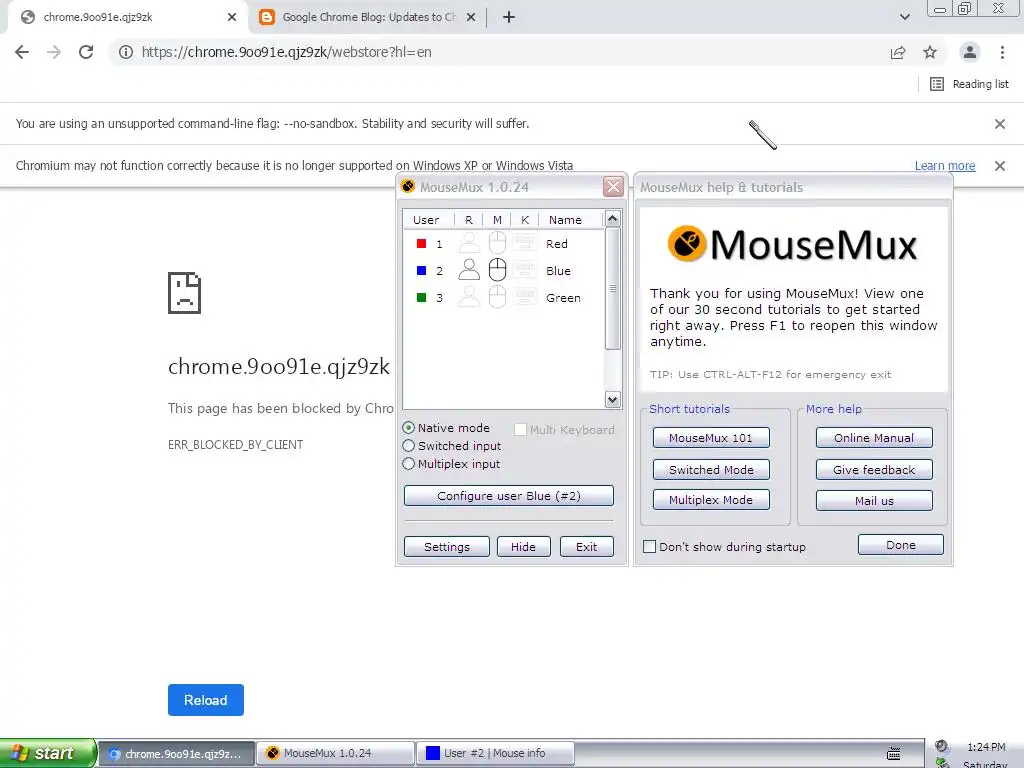Click the blue color swatch for user 2
The width and height of the screenshot is (1024, 768).
(x=421, y=270)
